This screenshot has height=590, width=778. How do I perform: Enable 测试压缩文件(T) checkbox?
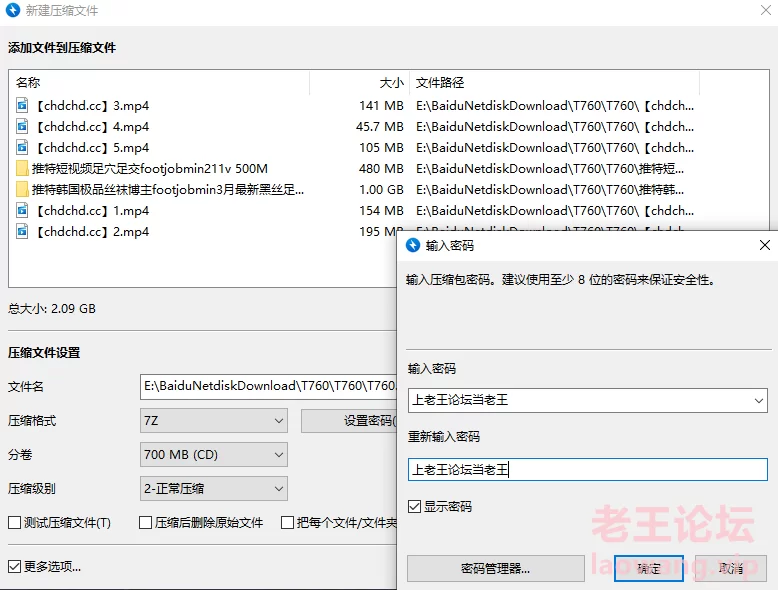pyautogui.click(x=14, y=523)
